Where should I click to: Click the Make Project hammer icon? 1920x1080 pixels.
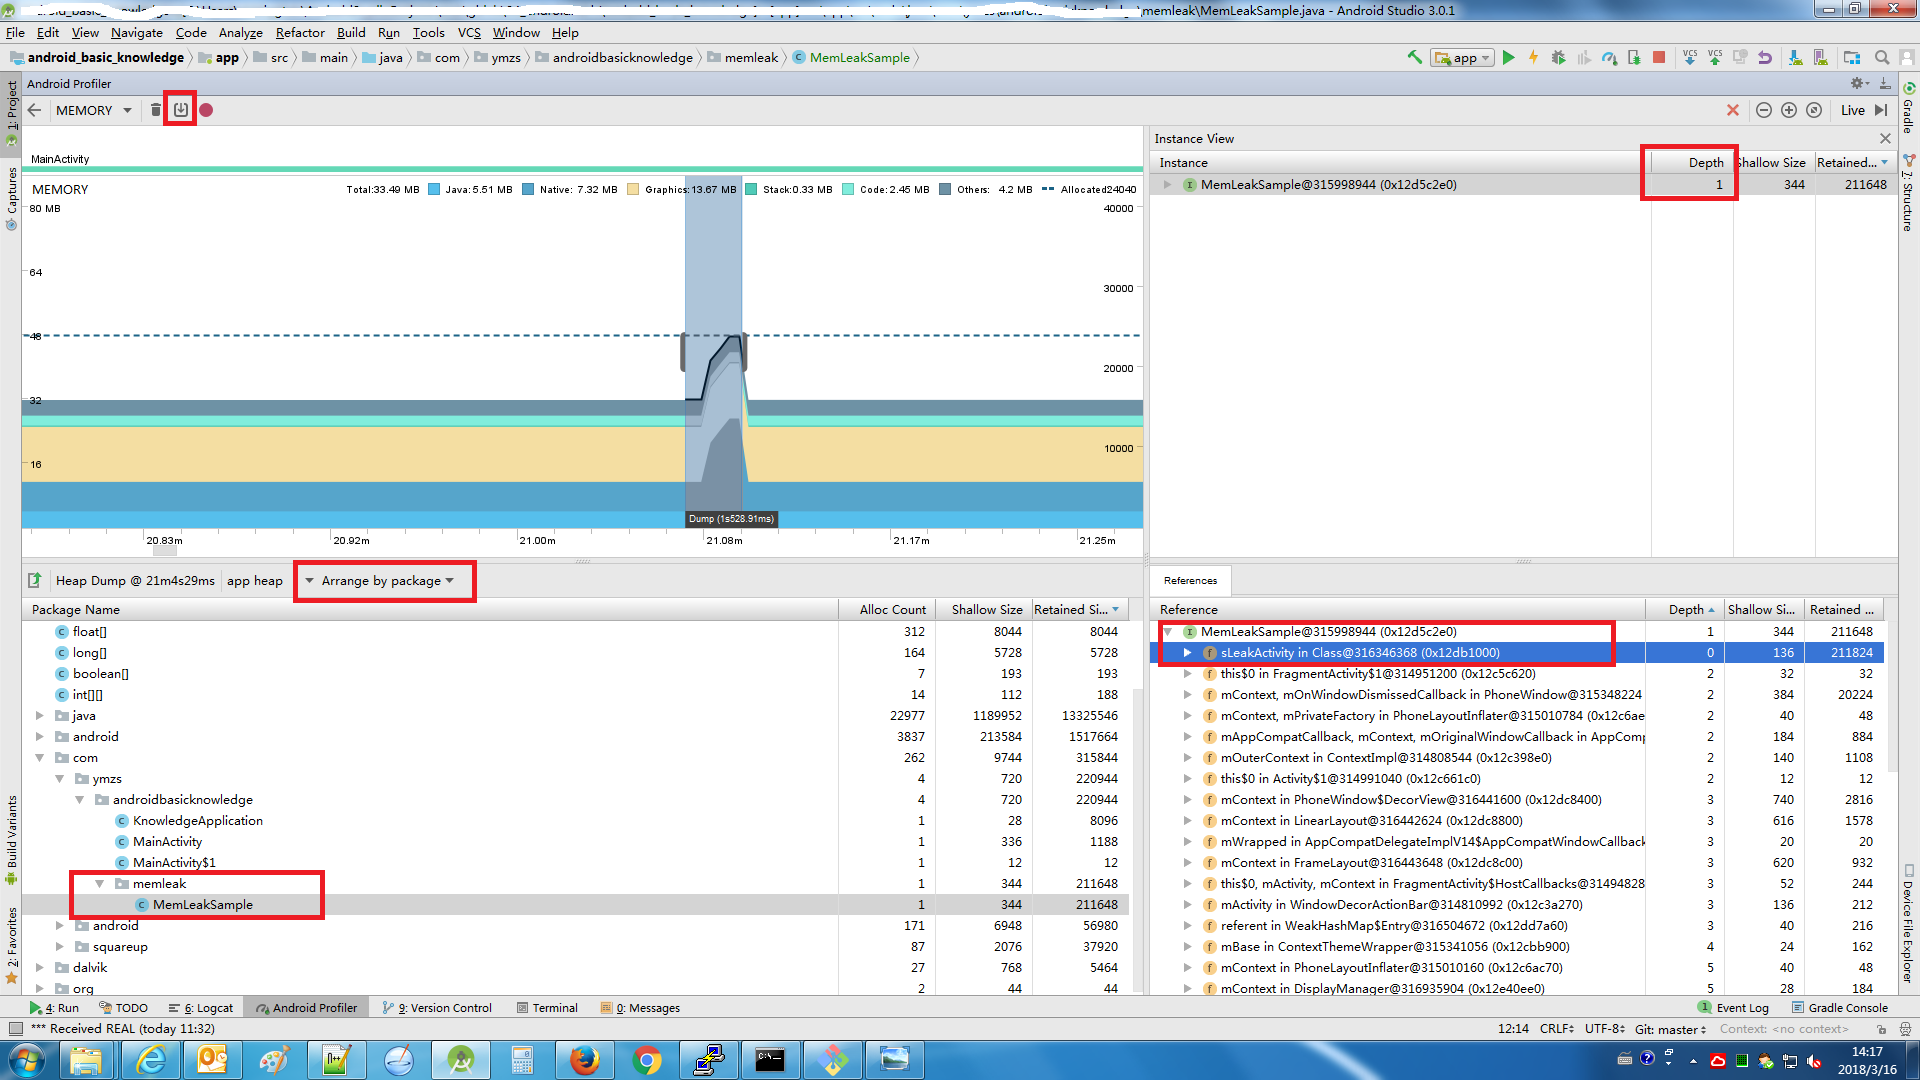click(1414, 58)
